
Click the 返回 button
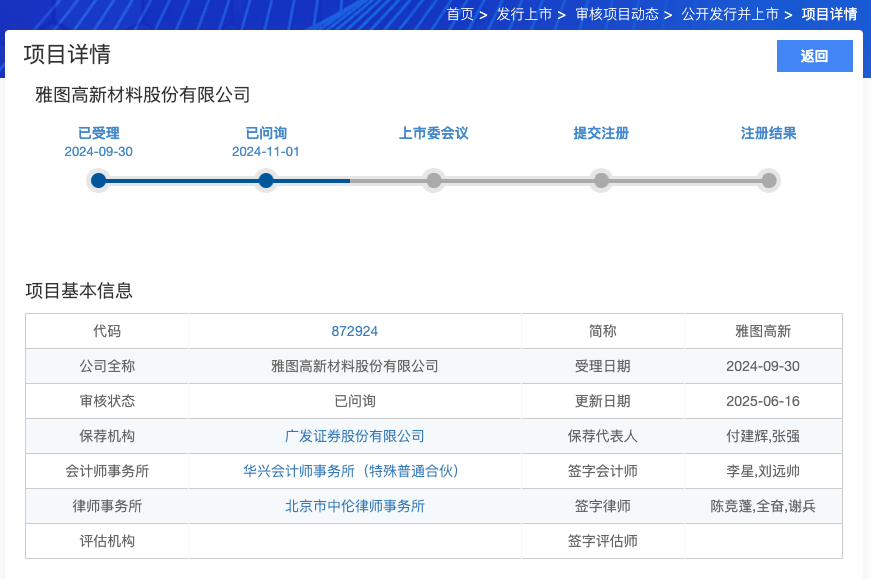[x=814, y=56]
